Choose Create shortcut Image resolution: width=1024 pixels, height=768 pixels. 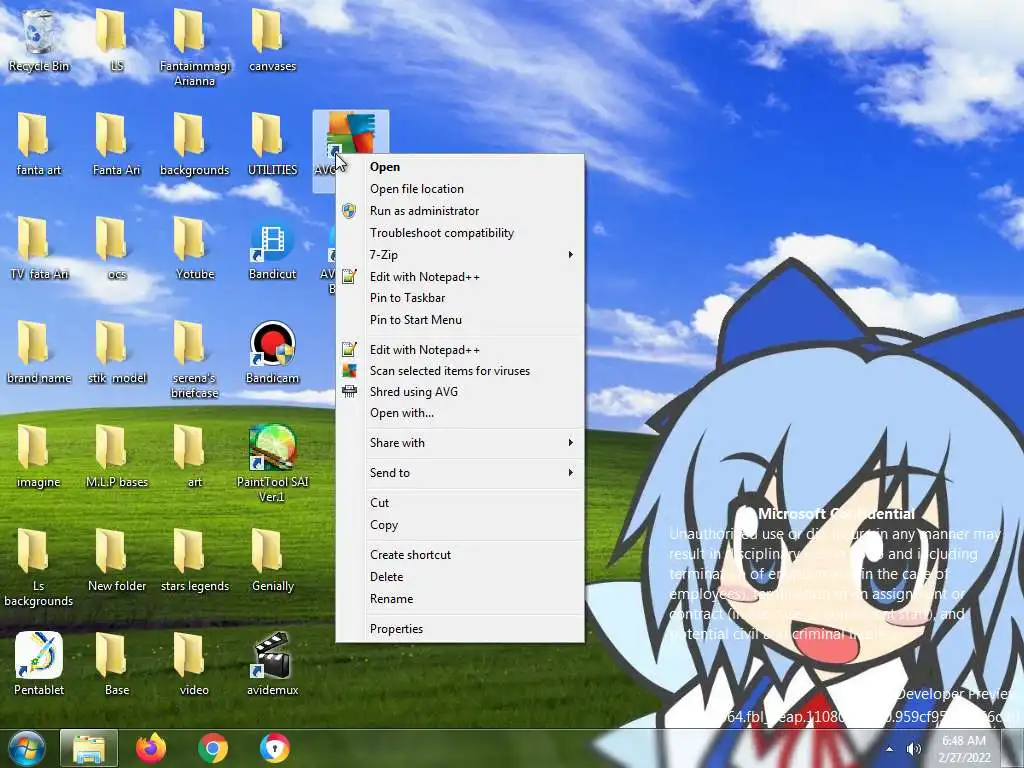click(x=460, y=554)
